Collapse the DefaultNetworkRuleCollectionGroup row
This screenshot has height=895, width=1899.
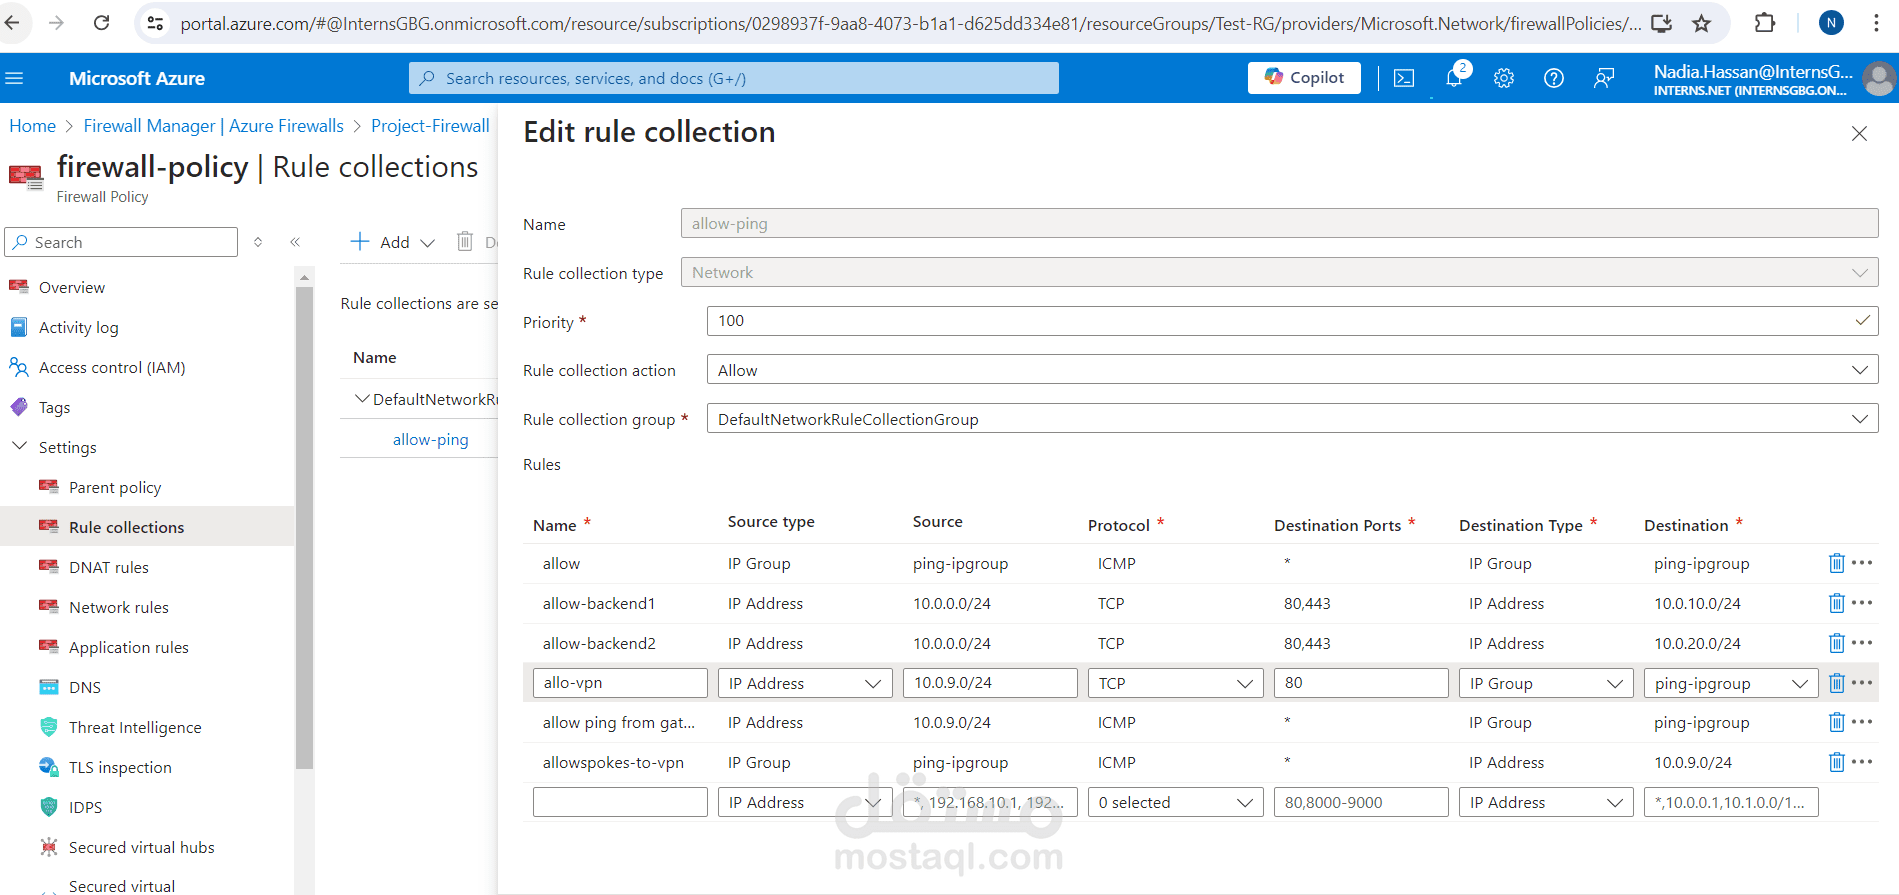[x=362, y=399]
